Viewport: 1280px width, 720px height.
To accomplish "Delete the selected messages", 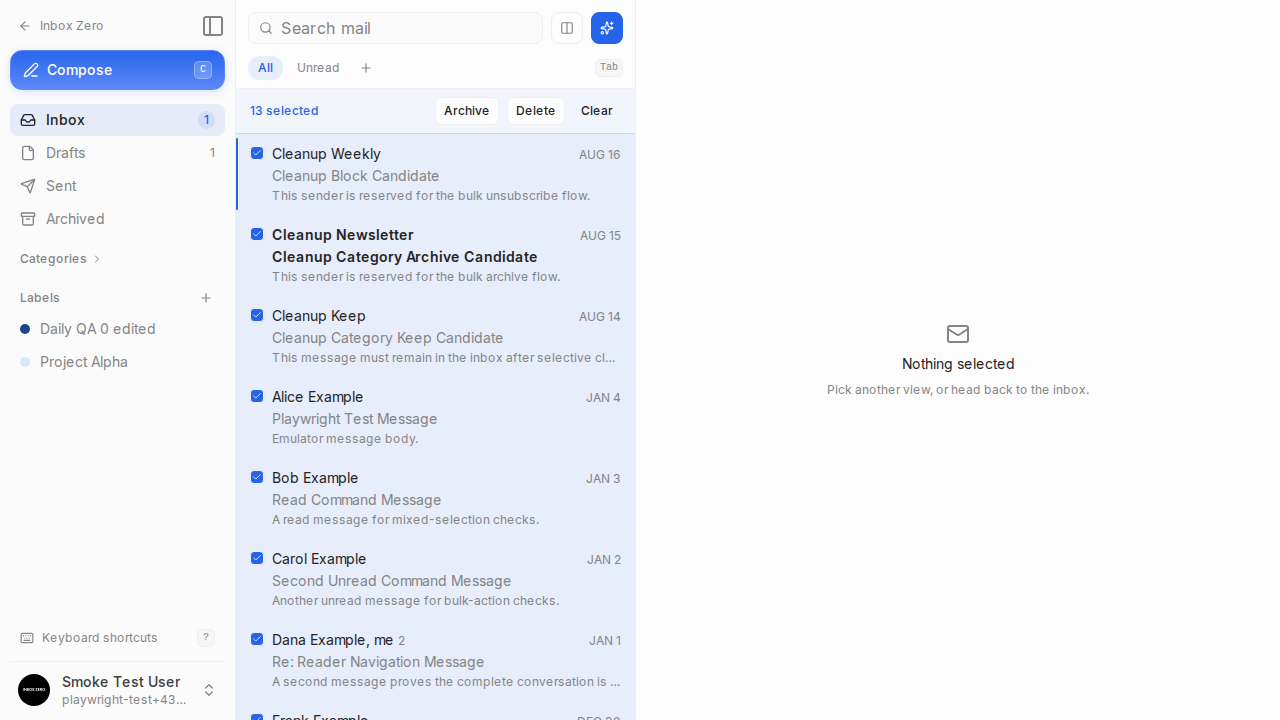I will [535, 111].
